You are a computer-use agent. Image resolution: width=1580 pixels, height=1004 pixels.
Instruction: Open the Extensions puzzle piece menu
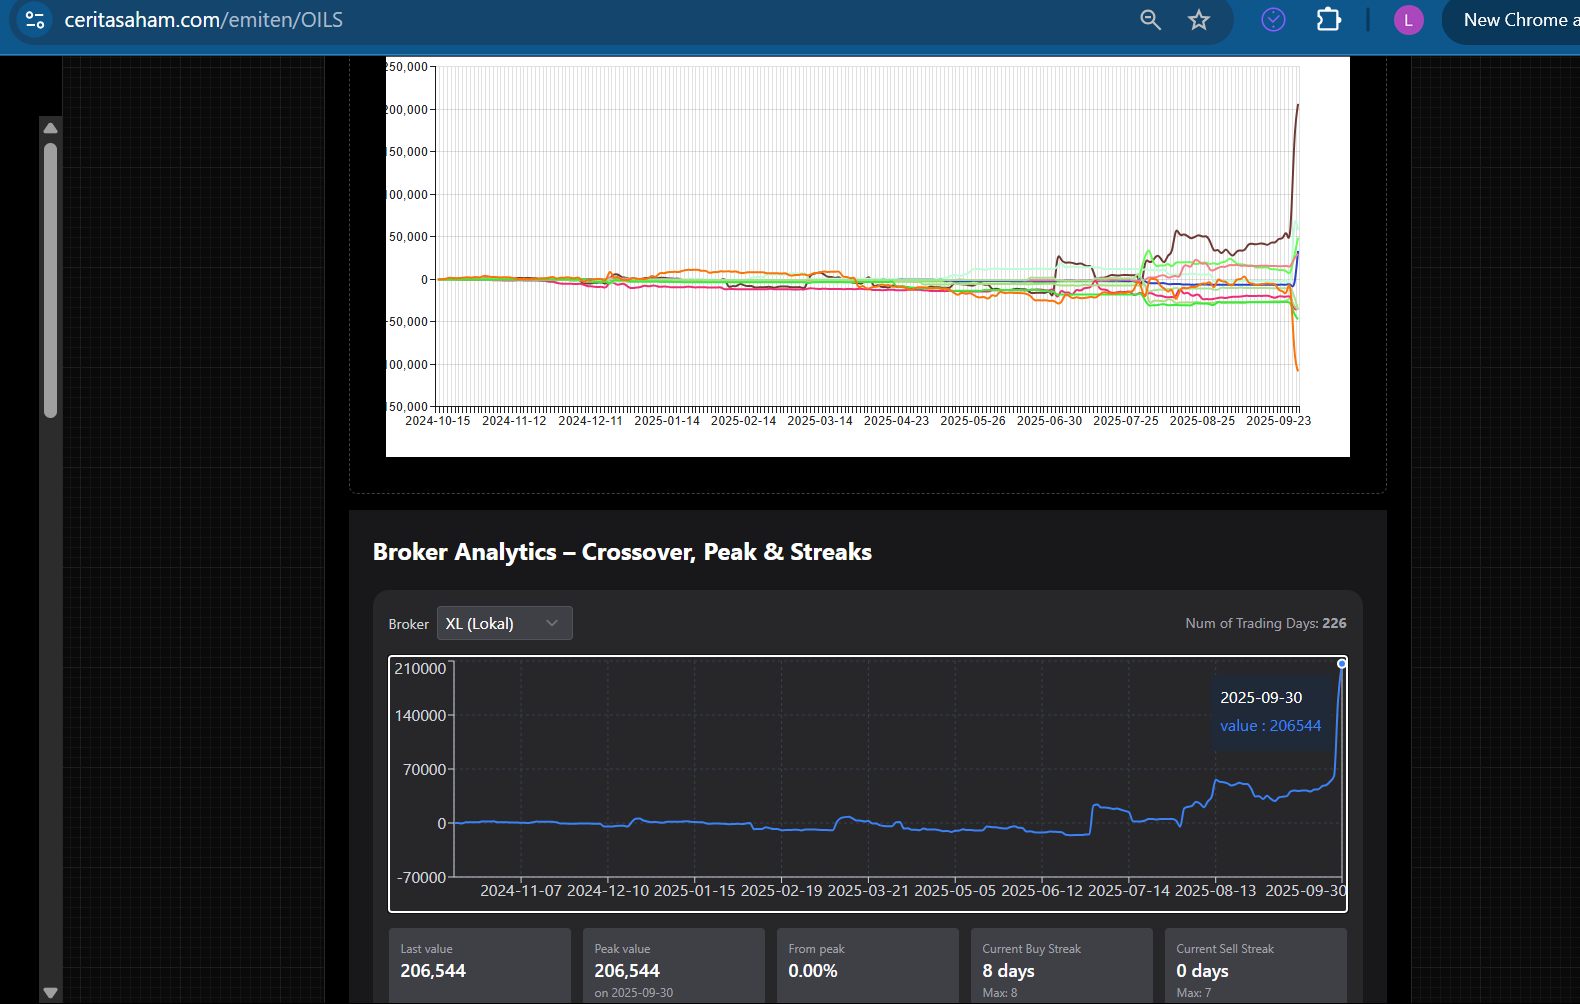click(x=1328, y=20)
